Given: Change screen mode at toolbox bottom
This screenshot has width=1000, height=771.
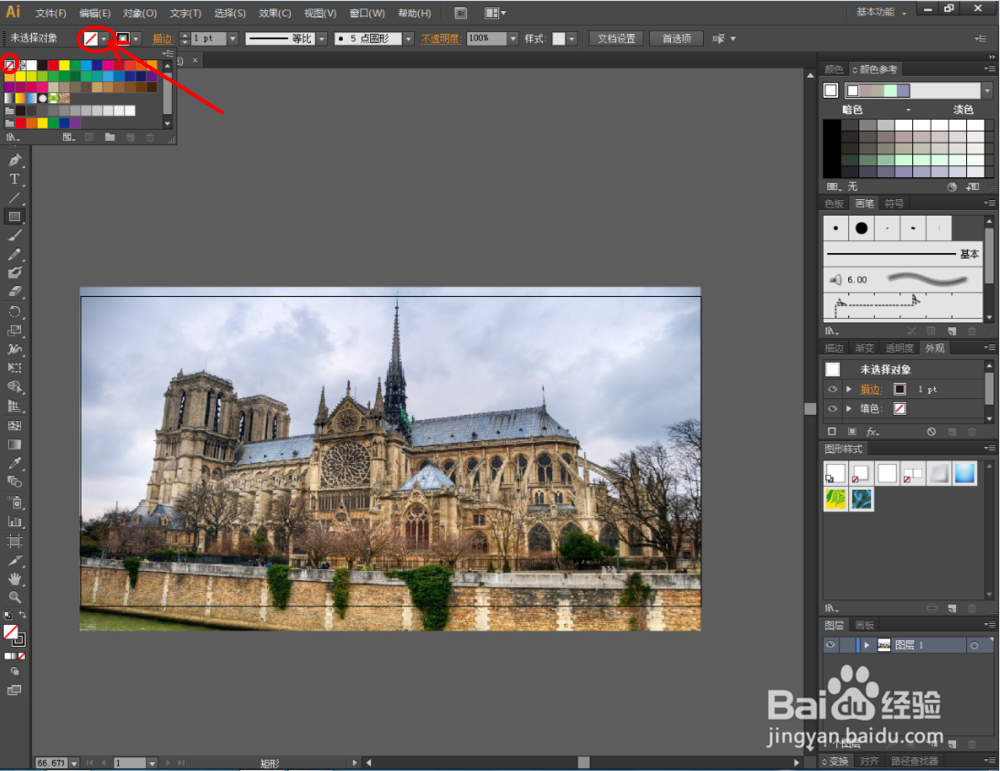Looking at the screenshot, I should click(14, 690).
